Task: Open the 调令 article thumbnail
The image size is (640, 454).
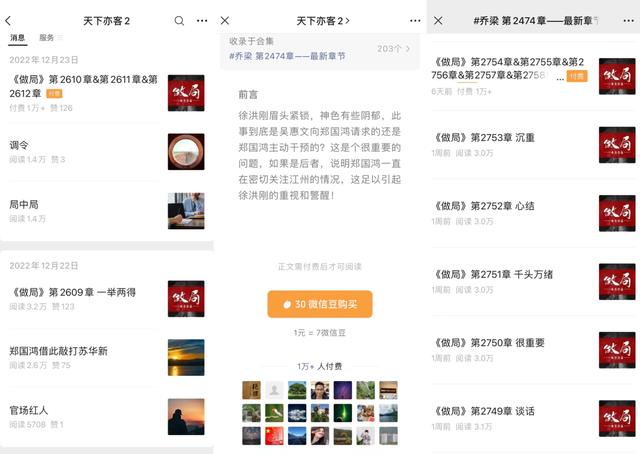Action: pyautogui.click(x=186, y=152)
